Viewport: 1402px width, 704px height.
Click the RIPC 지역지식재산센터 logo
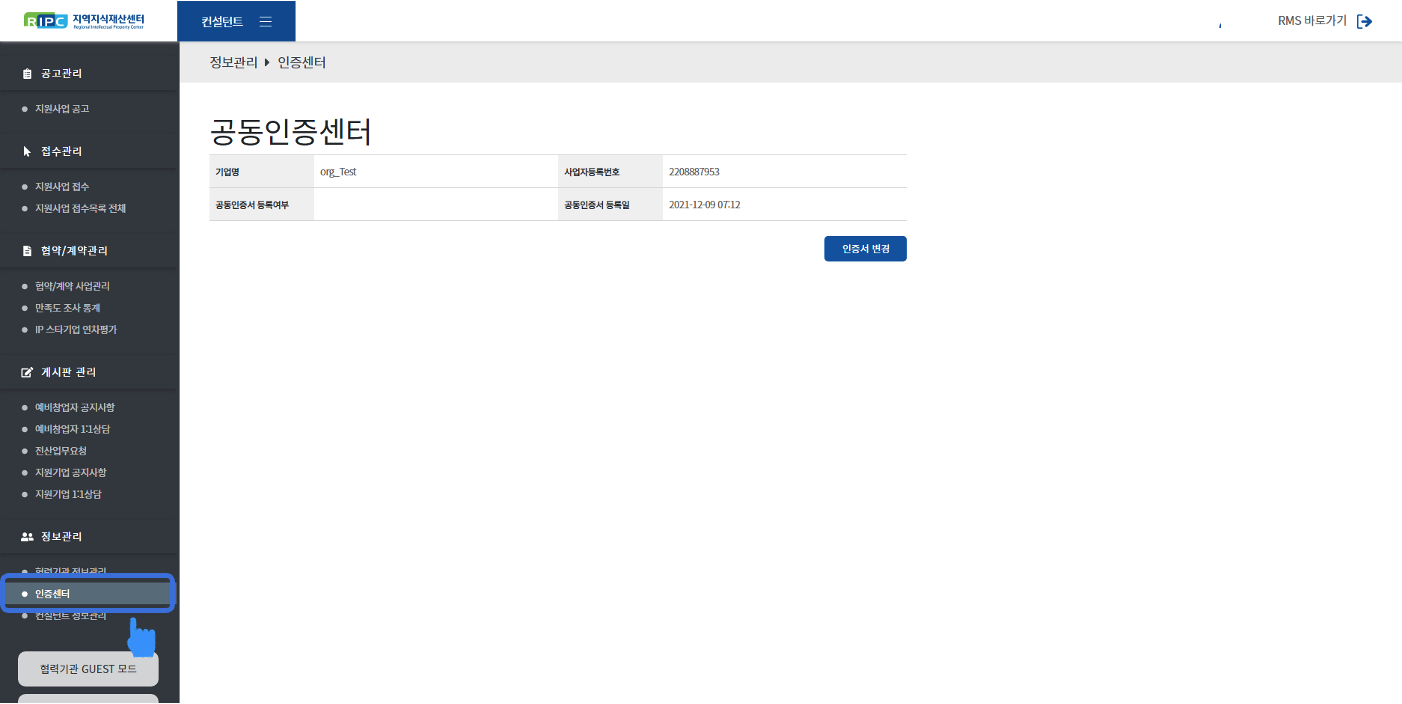pos(90,21)
